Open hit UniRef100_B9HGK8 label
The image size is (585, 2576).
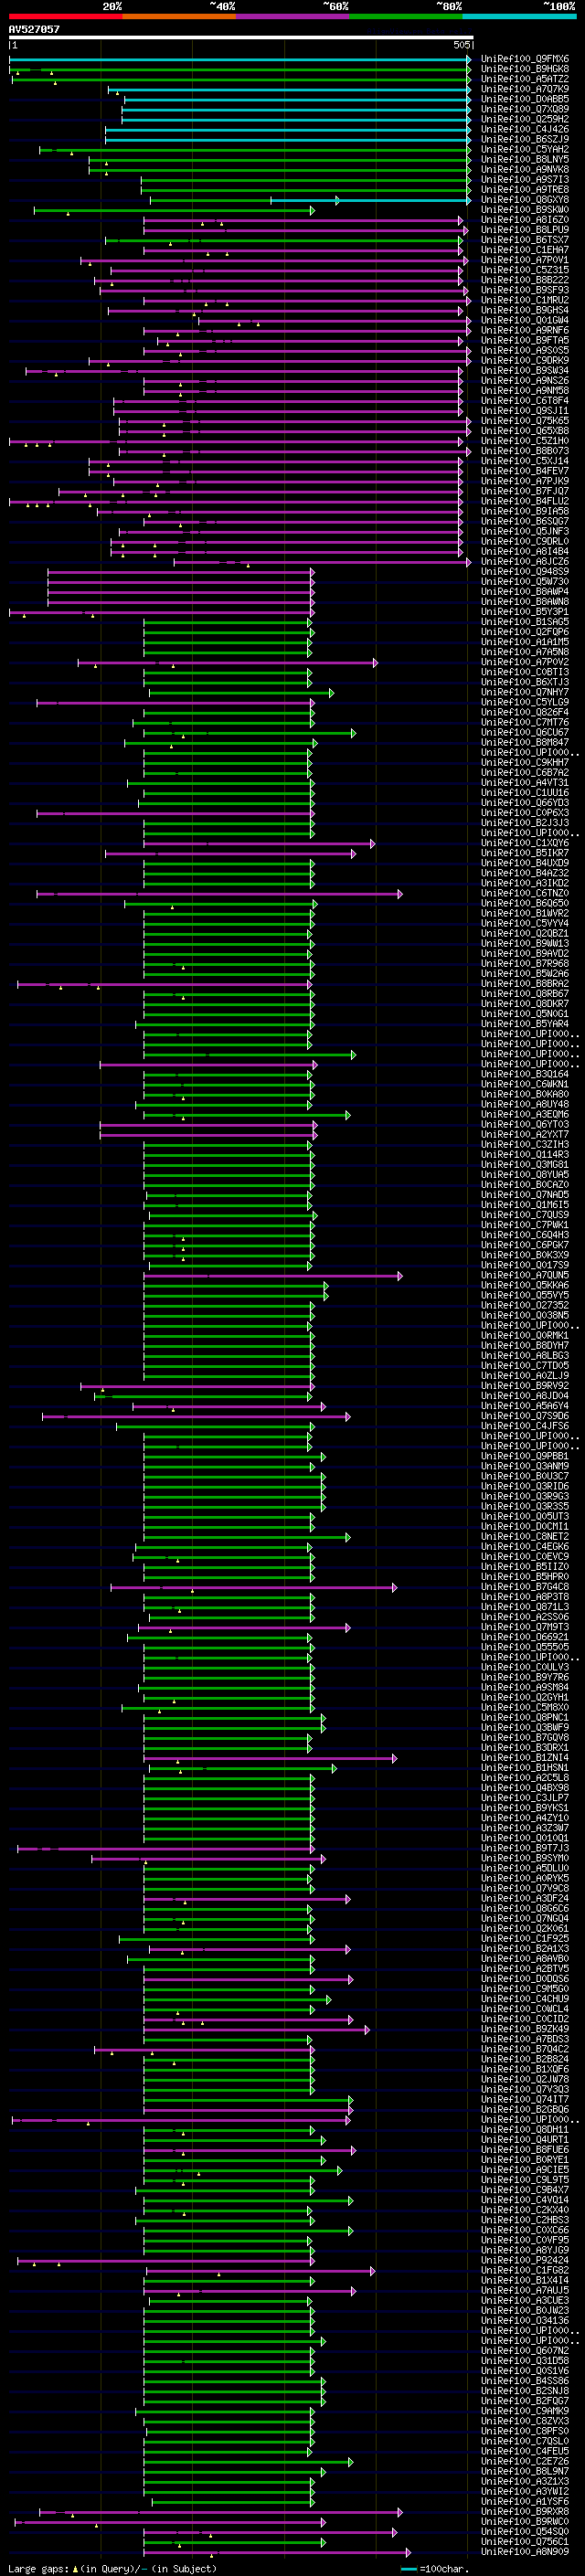coord(525,69)
